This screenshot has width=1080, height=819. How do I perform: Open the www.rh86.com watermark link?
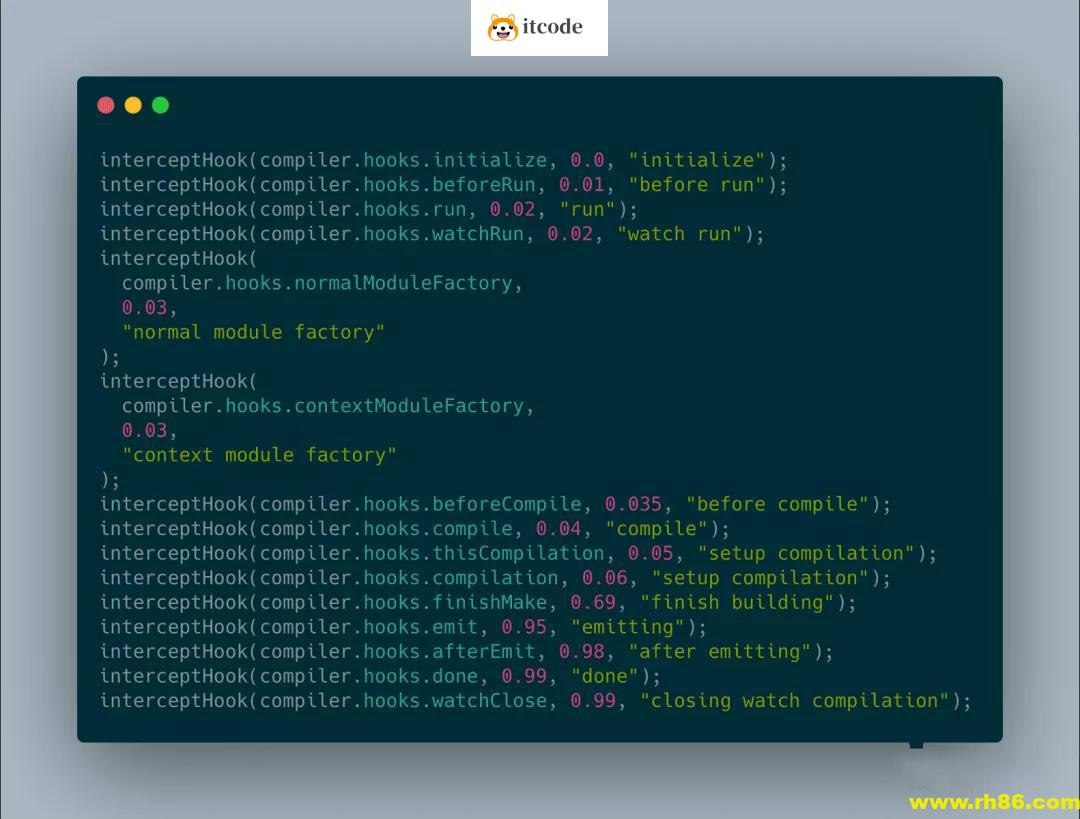[x=990, y=800]
